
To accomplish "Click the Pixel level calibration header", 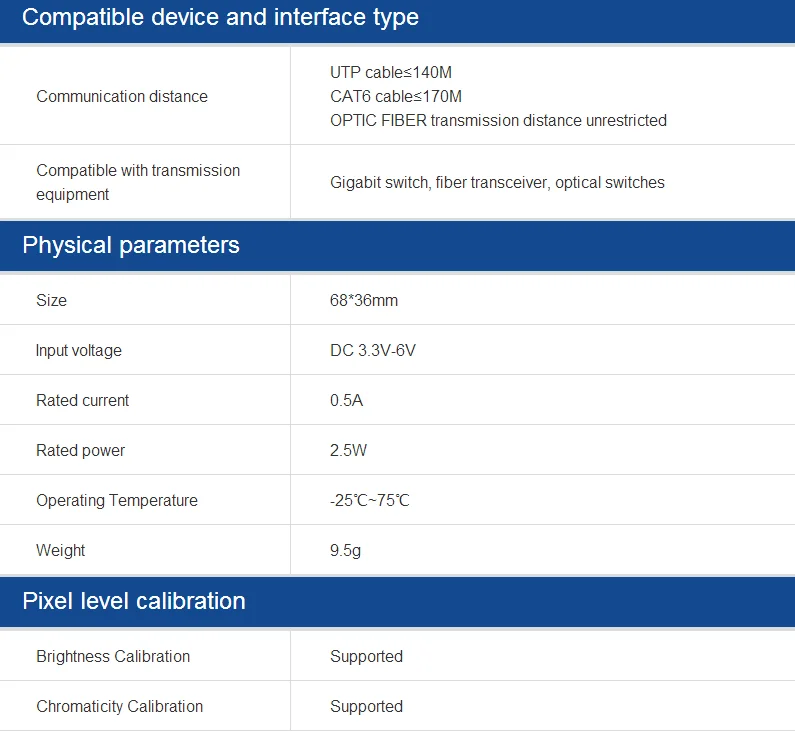I will 134,601.
